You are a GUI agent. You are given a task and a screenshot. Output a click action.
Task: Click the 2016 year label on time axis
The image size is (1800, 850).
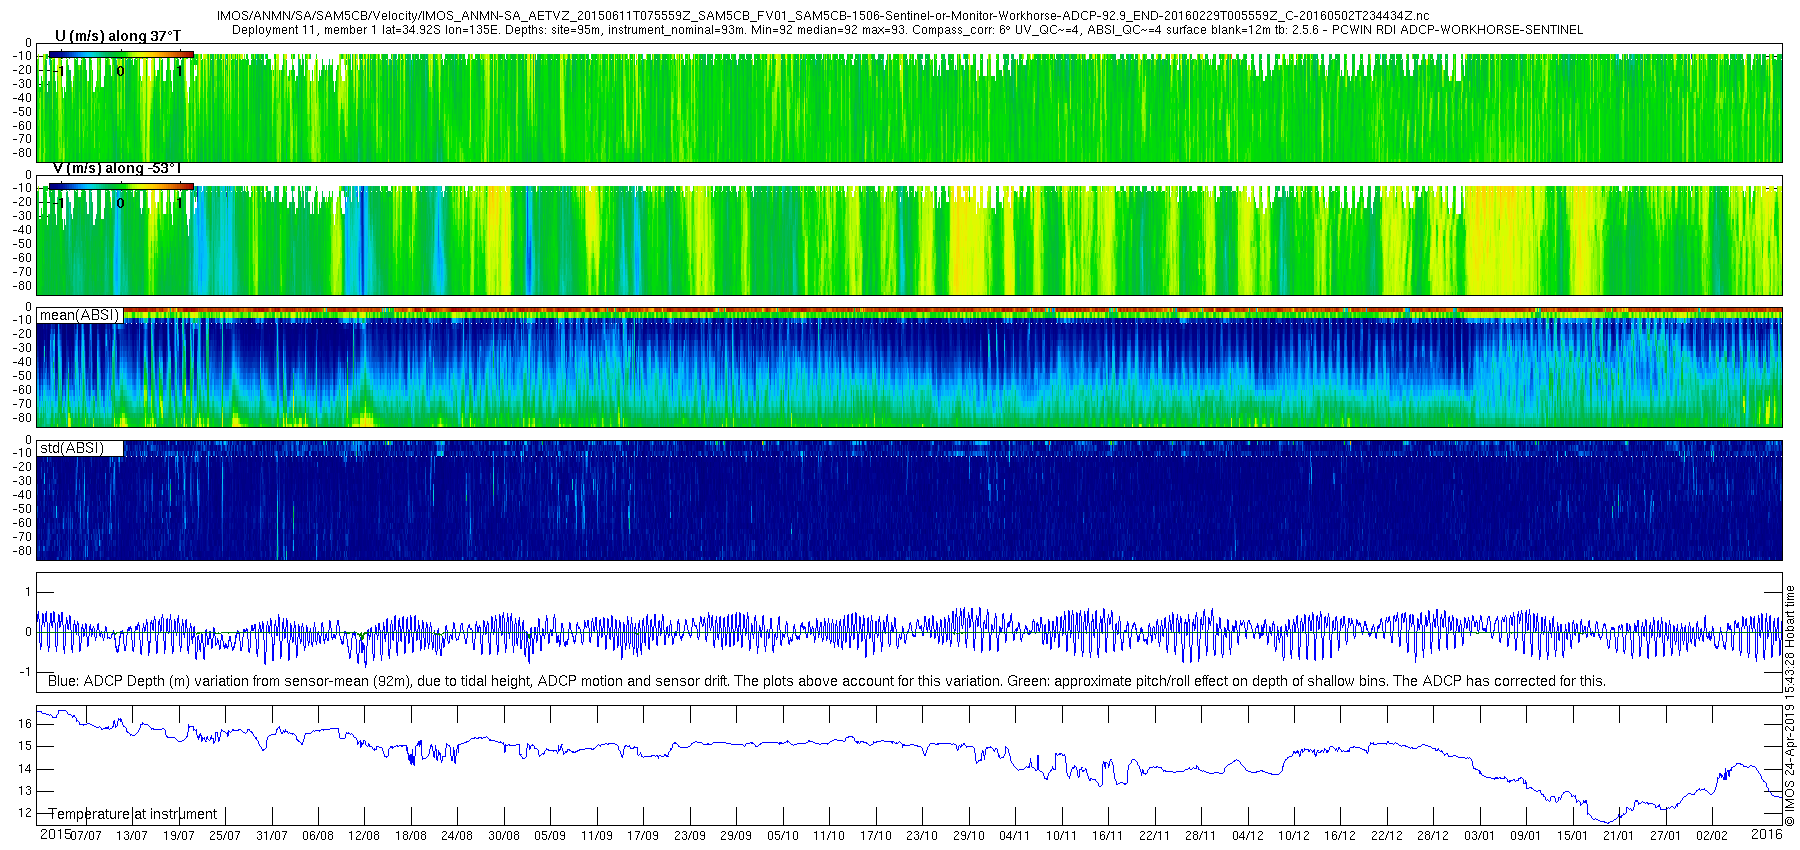tap(1766, 834)
